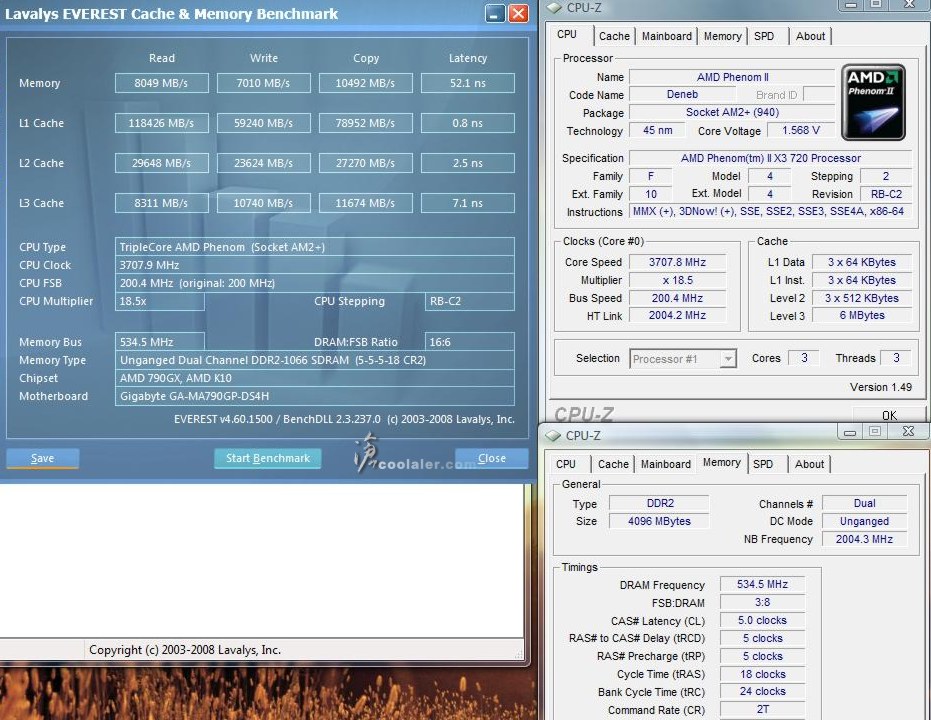Click the L2 Cache Copy value "27270 MB/s"
The height and width of the screenshot is (720, 931).
point(366,163)
